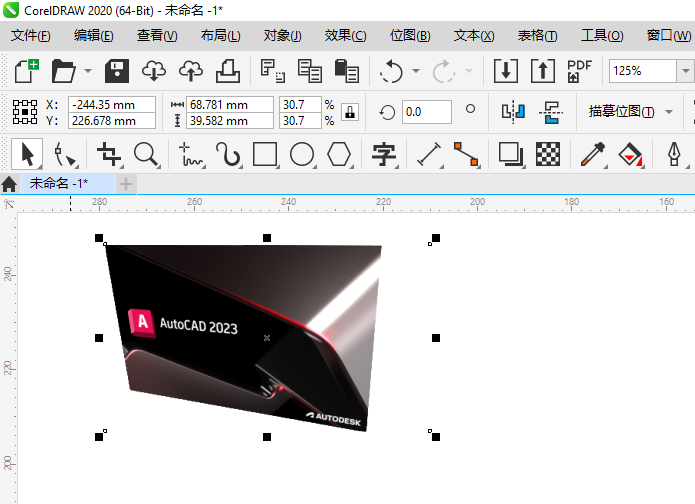Open the 文件(F) menu
The height and width of the screenshot is (504, 695).
[x=31, y=35]
